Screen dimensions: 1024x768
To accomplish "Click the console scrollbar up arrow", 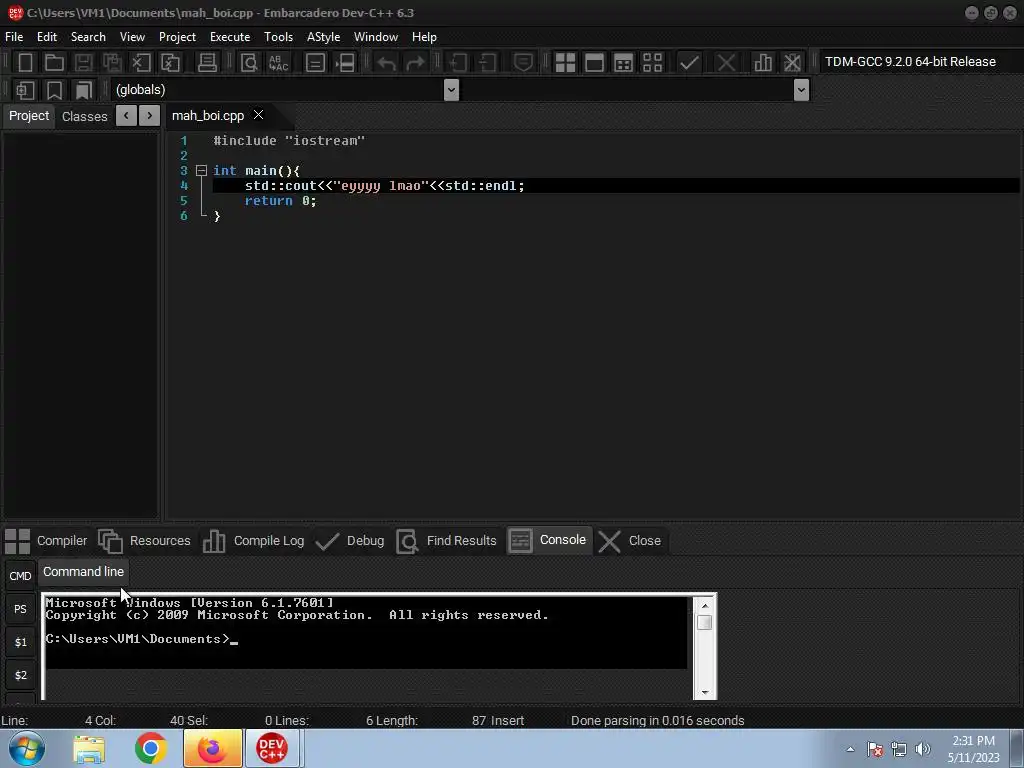I will point(705,605).
